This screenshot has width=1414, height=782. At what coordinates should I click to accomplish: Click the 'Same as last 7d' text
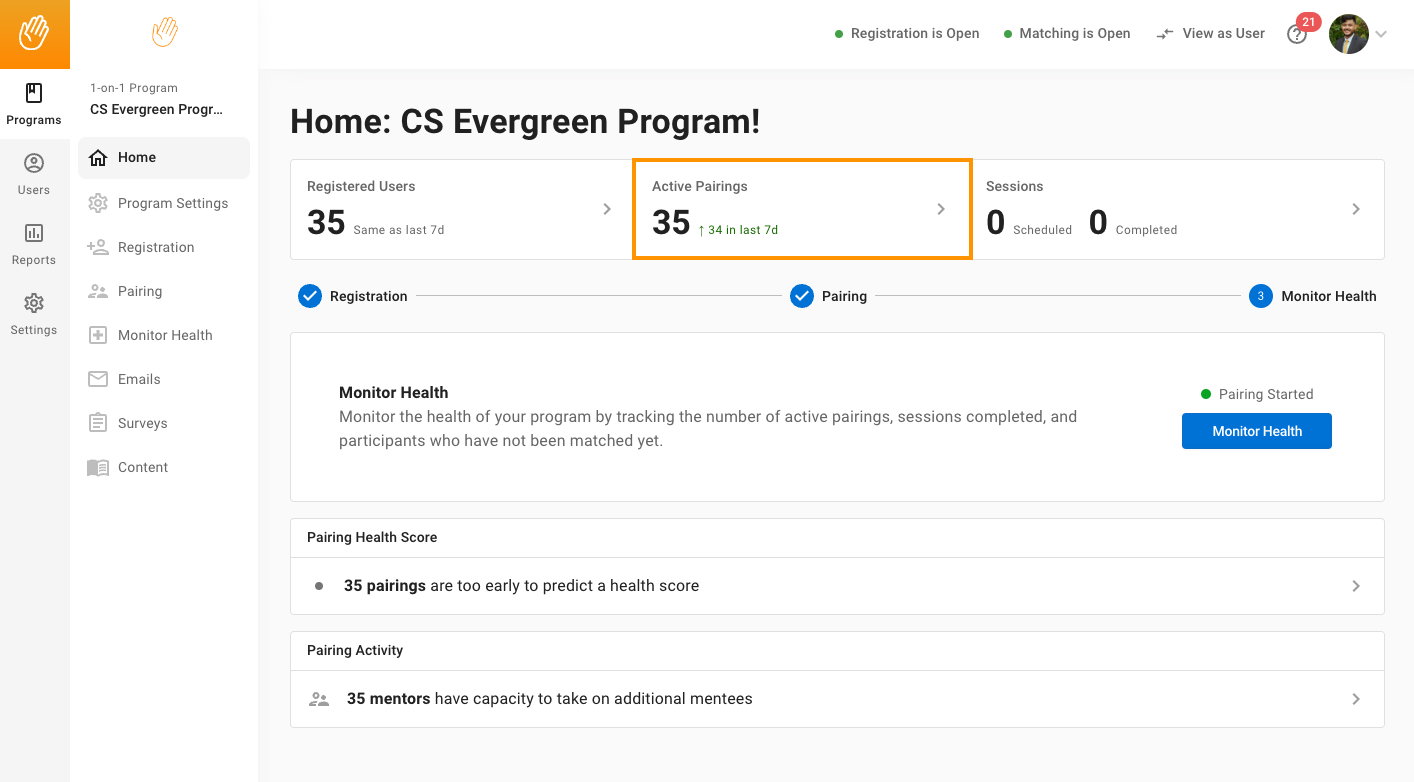coord(399,230)
